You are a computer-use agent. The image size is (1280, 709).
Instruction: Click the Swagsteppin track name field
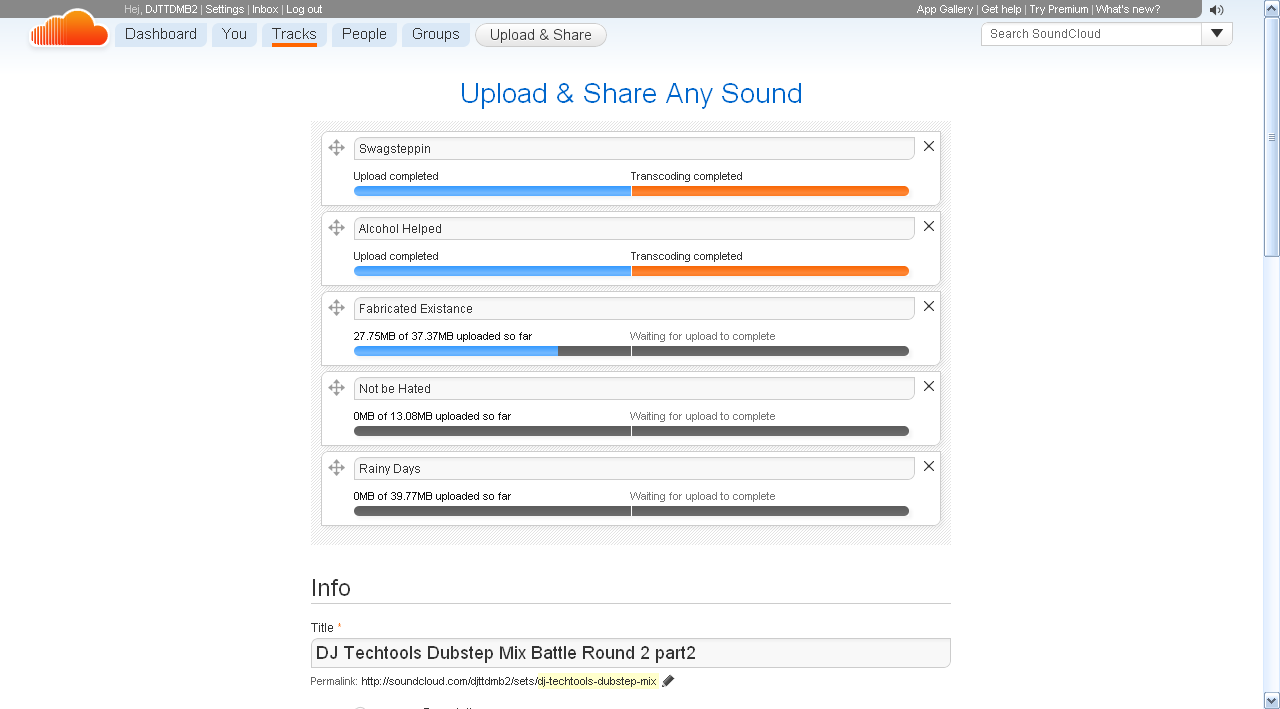(x=634, y=148)
